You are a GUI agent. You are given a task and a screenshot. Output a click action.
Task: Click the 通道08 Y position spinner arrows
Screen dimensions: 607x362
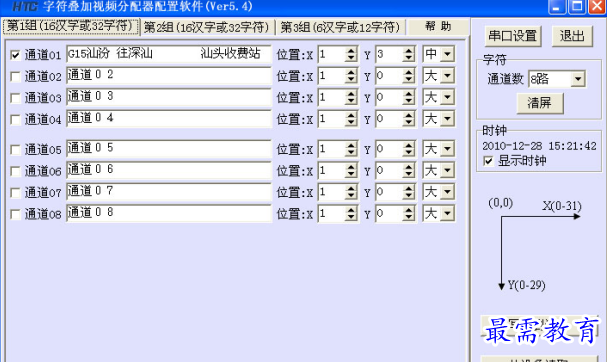click(x=409, y=214)
